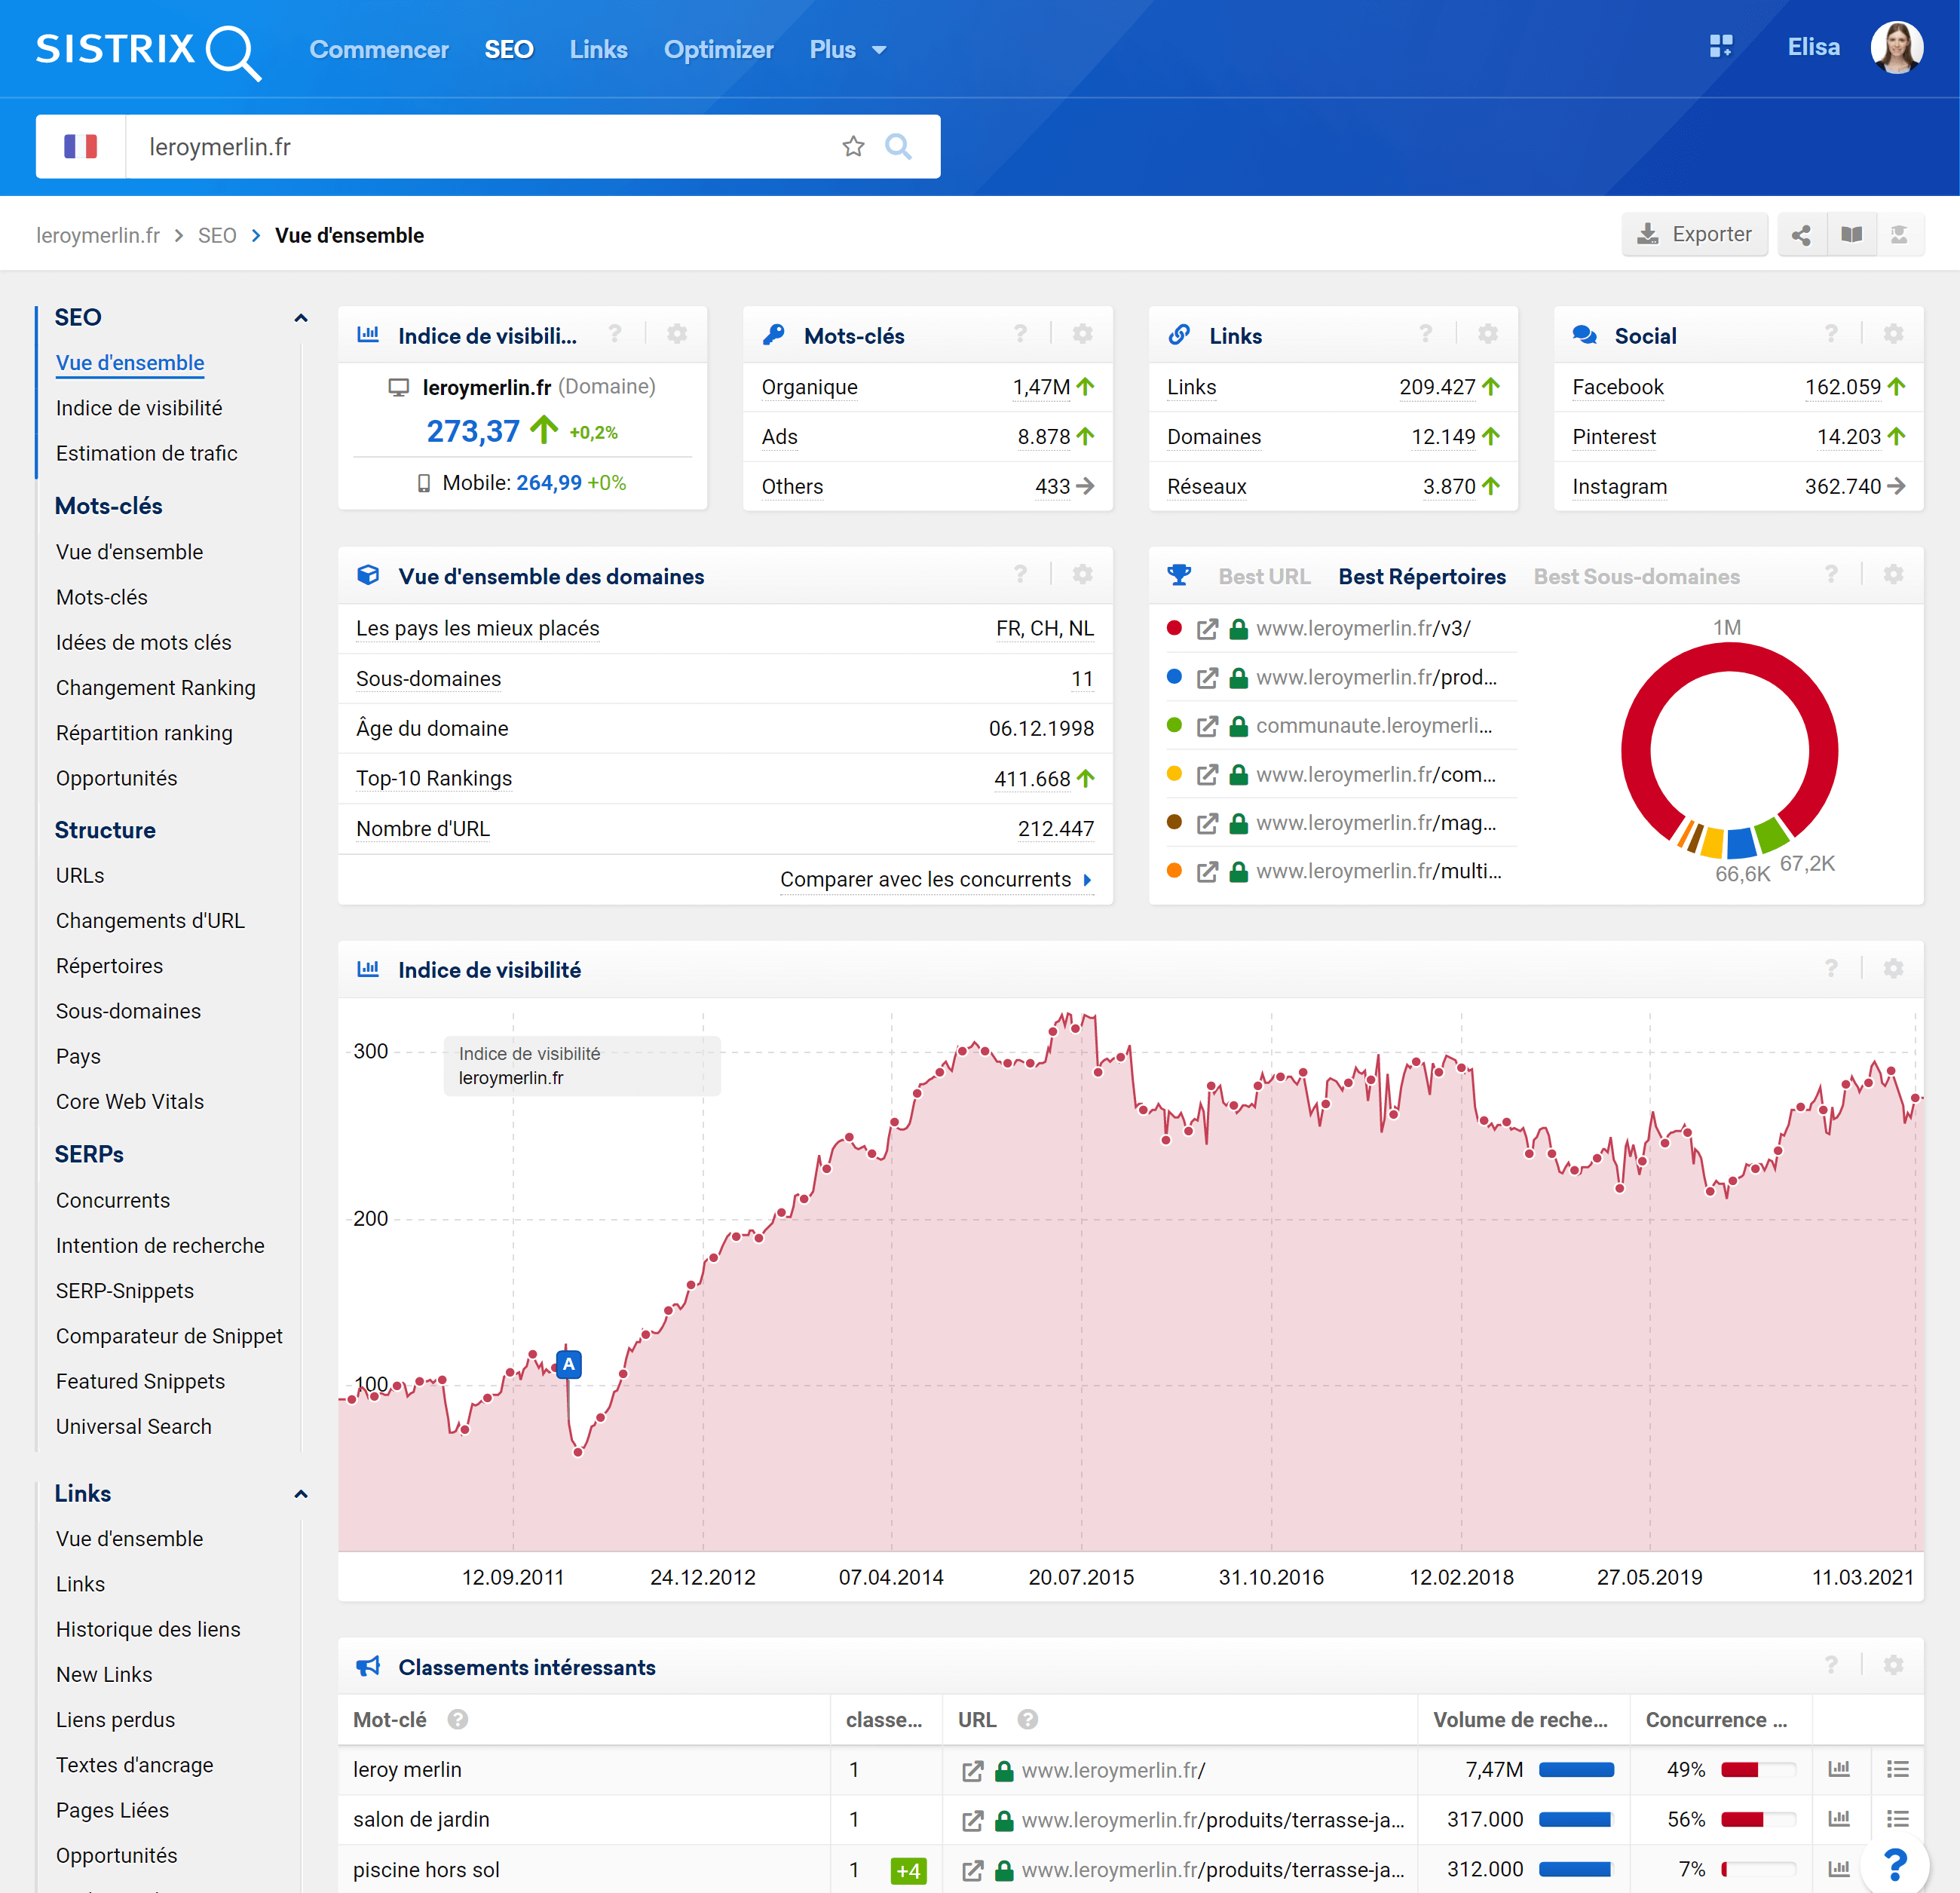
Task: Click the Elisa username in header
Action: pos(1813,47)
